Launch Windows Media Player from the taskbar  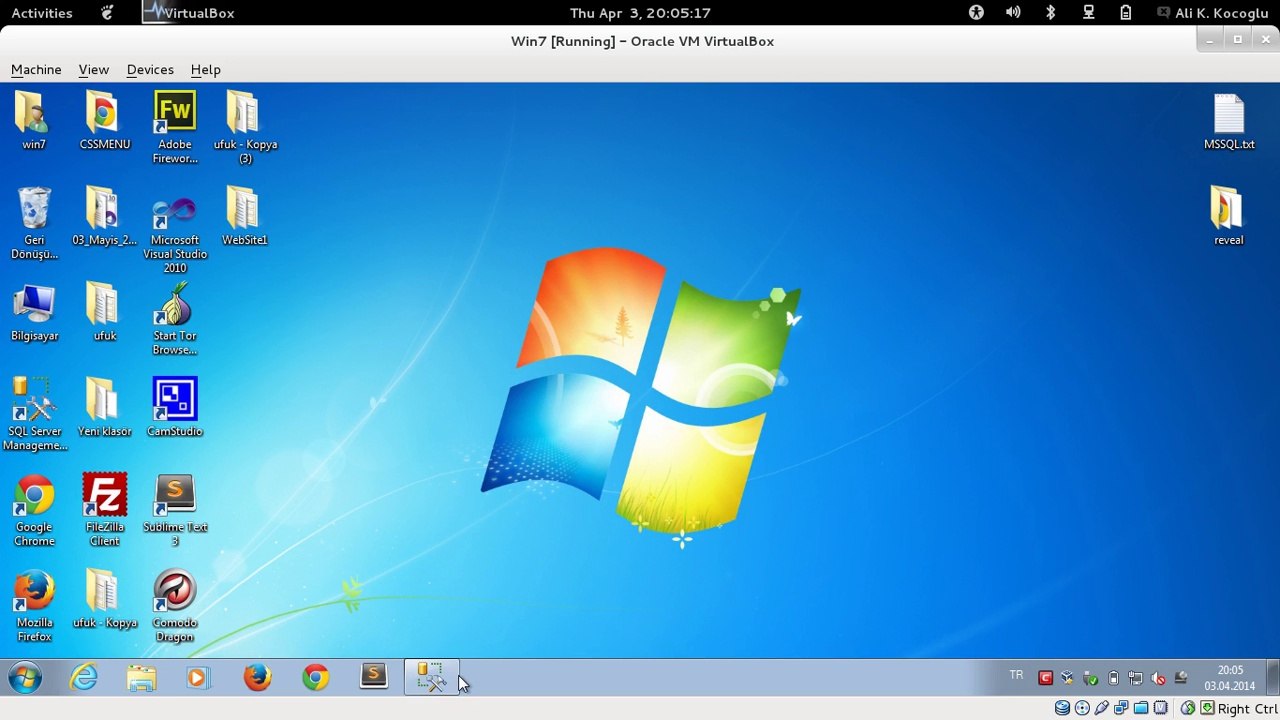pyautogui.click(x=199, y=678)
